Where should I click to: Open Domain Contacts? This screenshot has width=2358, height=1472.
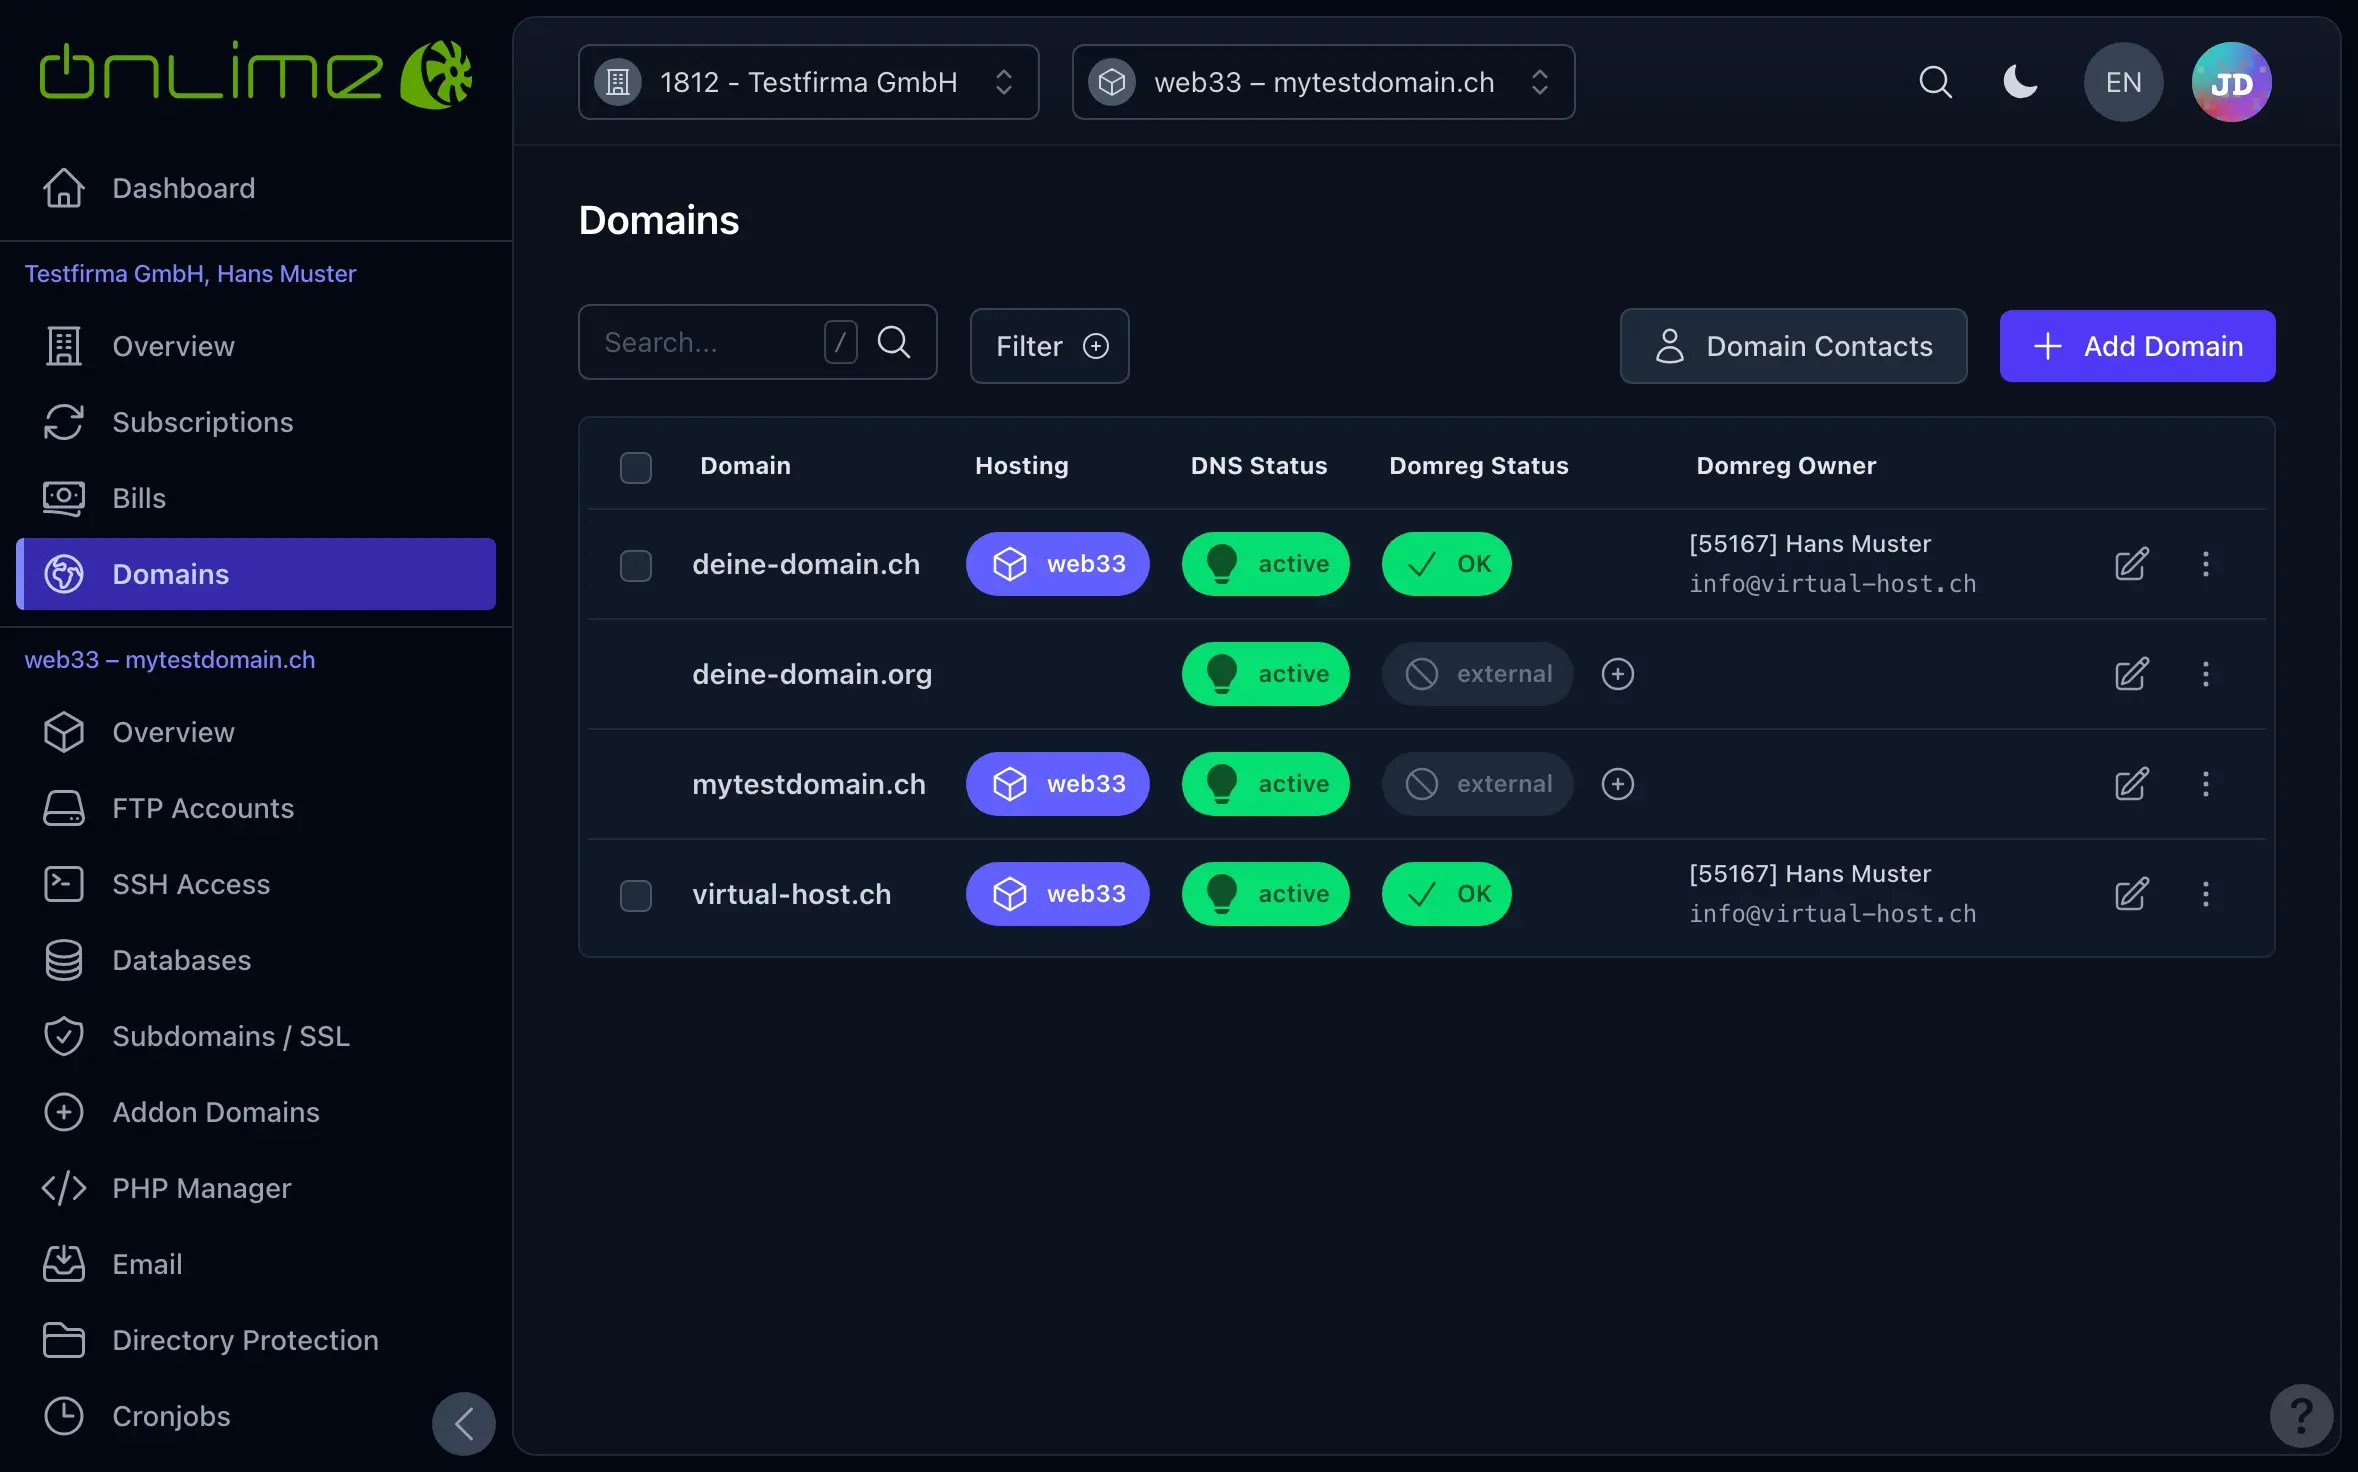(x=1793, y=346)
